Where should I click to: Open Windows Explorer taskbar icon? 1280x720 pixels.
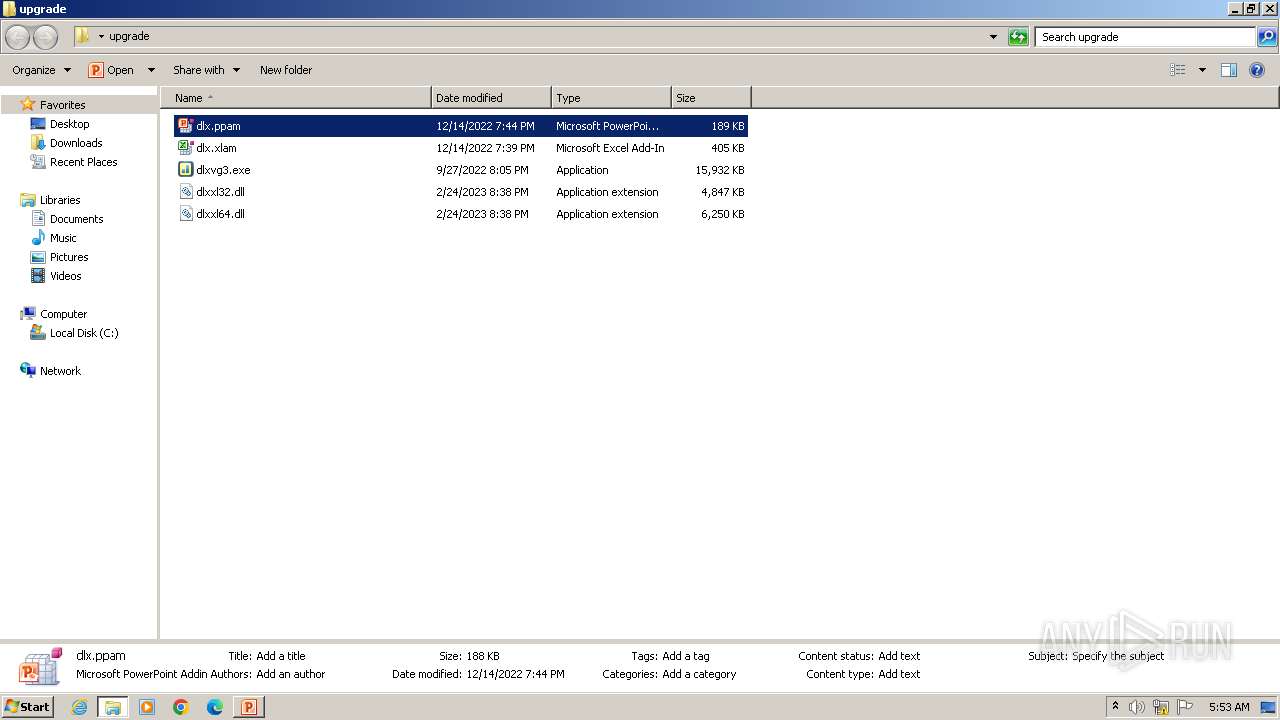(x=113, y=707)
